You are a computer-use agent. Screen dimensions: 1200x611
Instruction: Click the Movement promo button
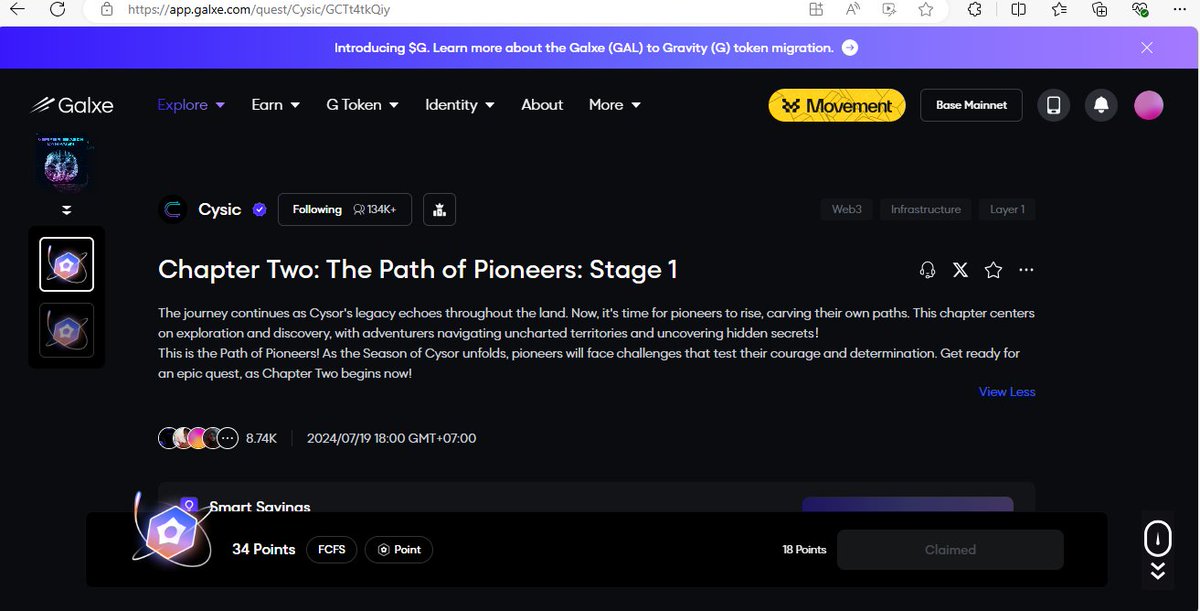(x=837, y=105)
